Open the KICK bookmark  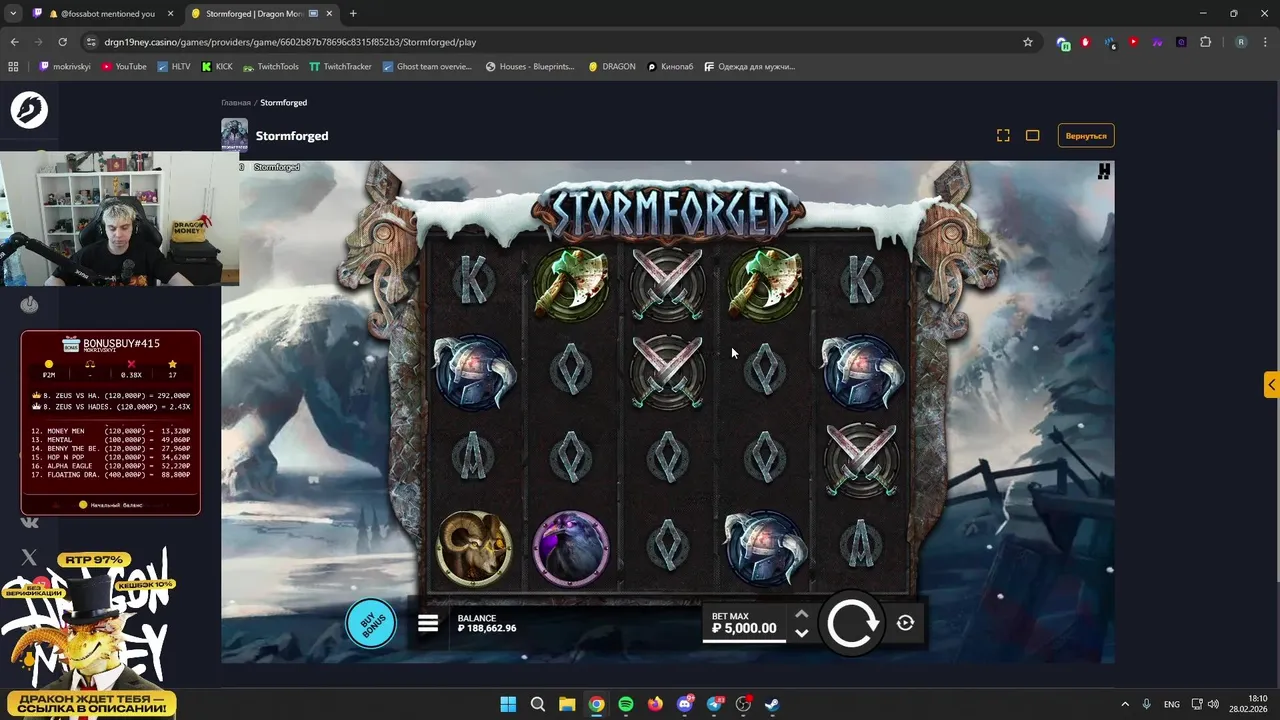(x=217, y=66)
